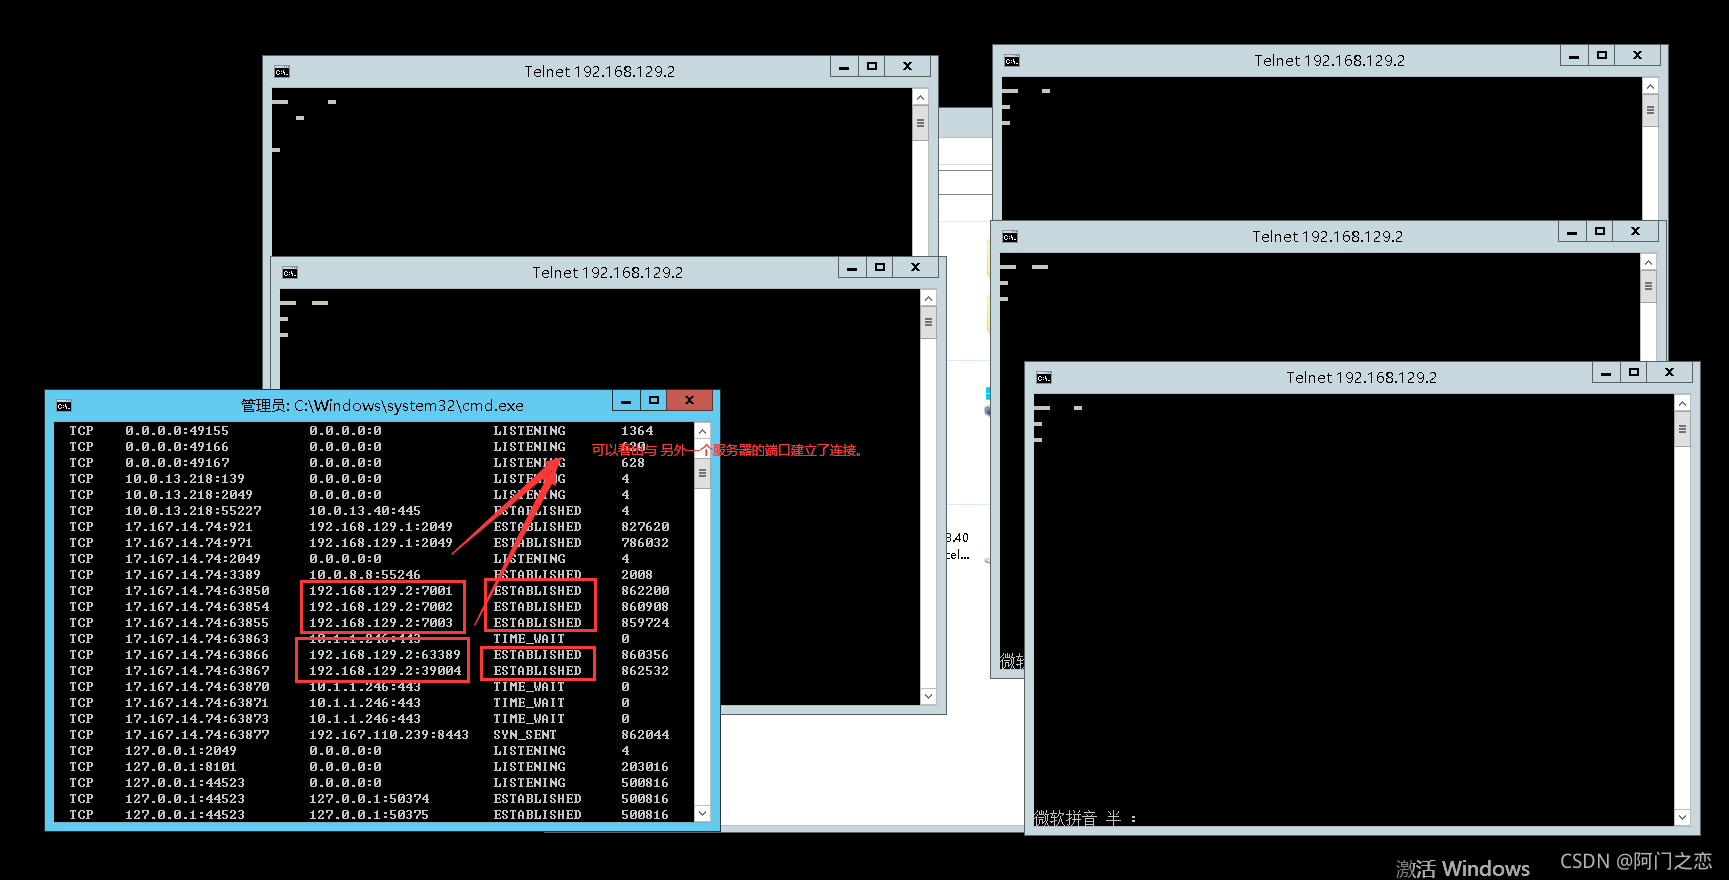This screenshot has height=880, width=1729.
Task: Click local address 17.167.14.74:63850
Action: click(x=197, y=591)
